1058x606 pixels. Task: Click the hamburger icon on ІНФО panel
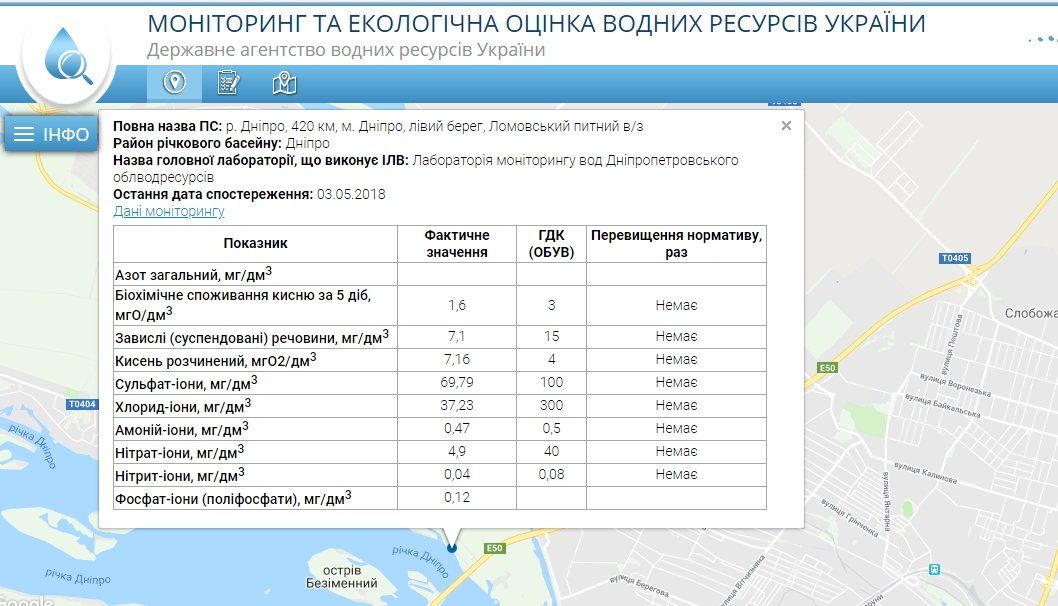click(25, 133)
